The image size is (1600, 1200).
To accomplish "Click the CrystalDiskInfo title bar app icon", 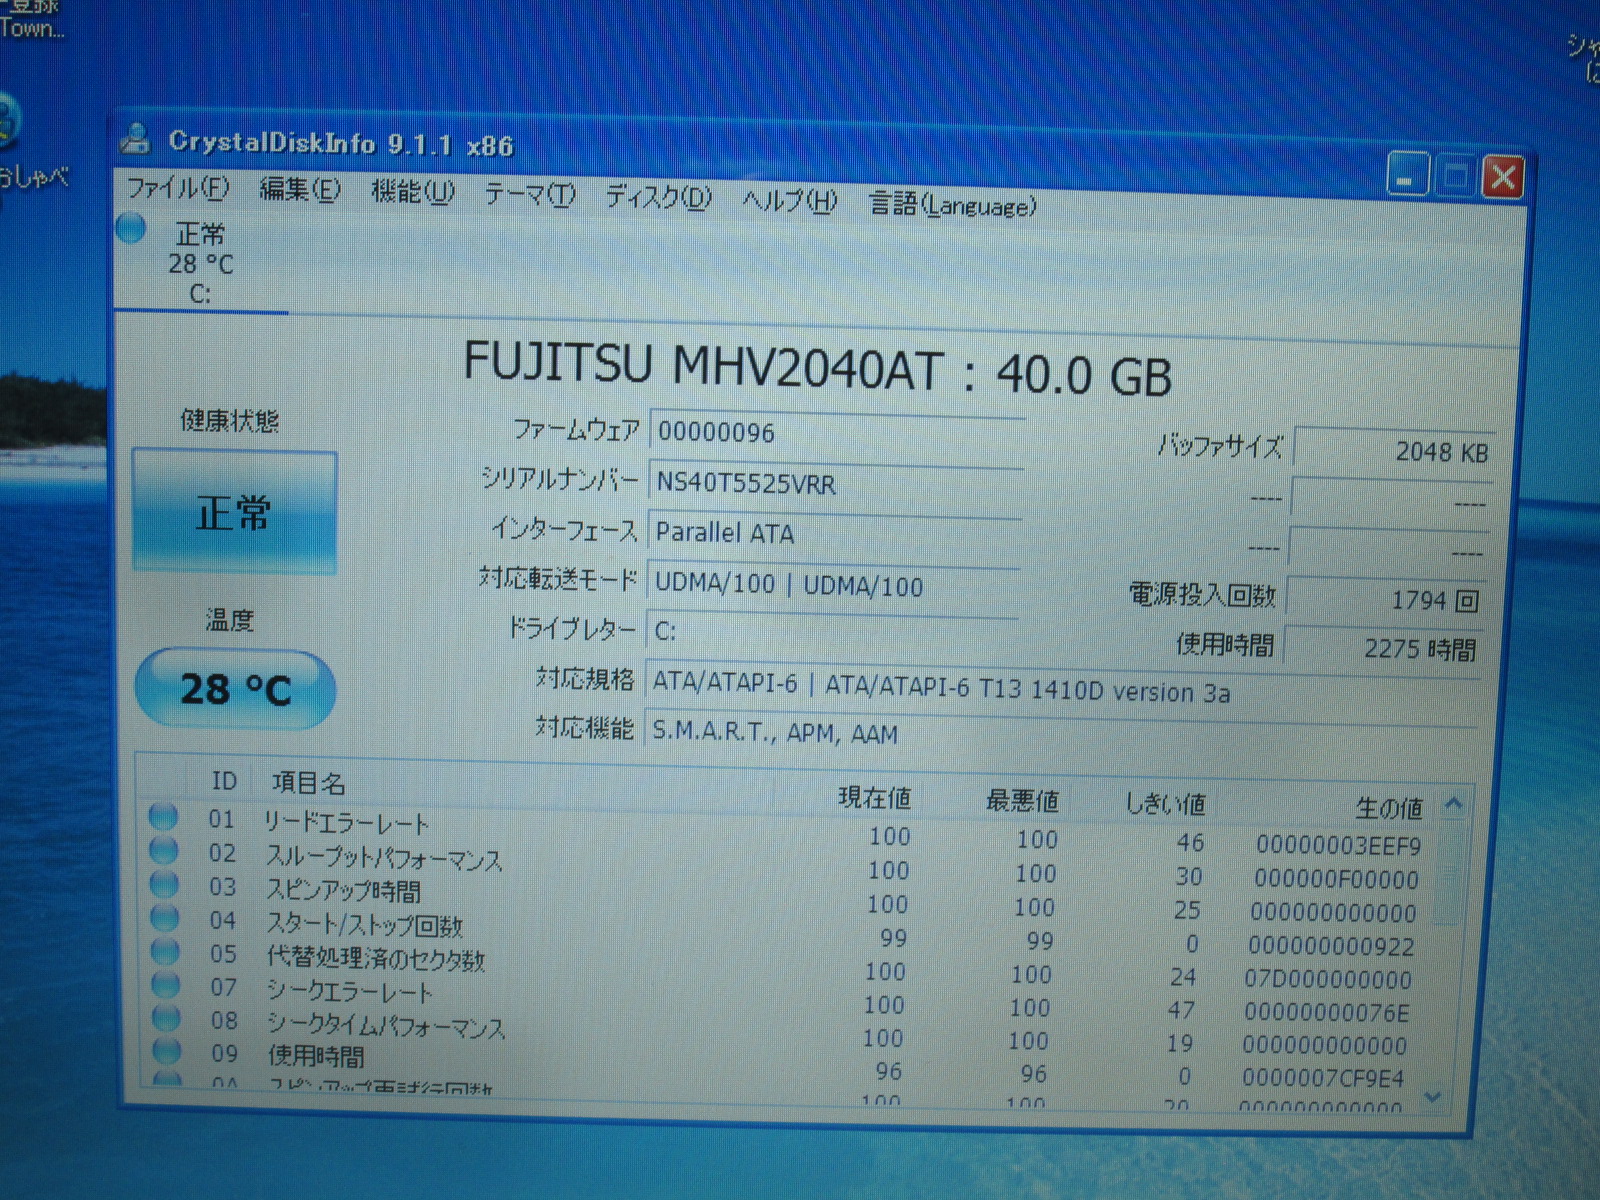I will click(136, 138).
